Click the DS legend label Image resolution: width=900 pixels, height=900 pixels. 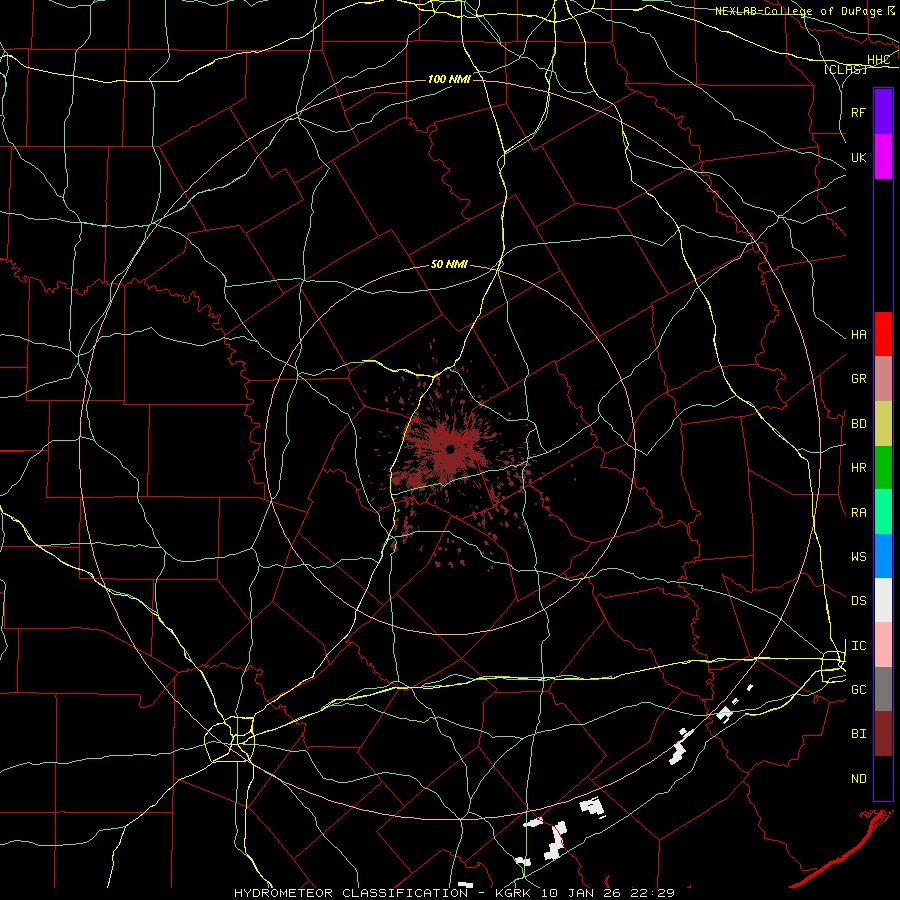click(858, 601)
